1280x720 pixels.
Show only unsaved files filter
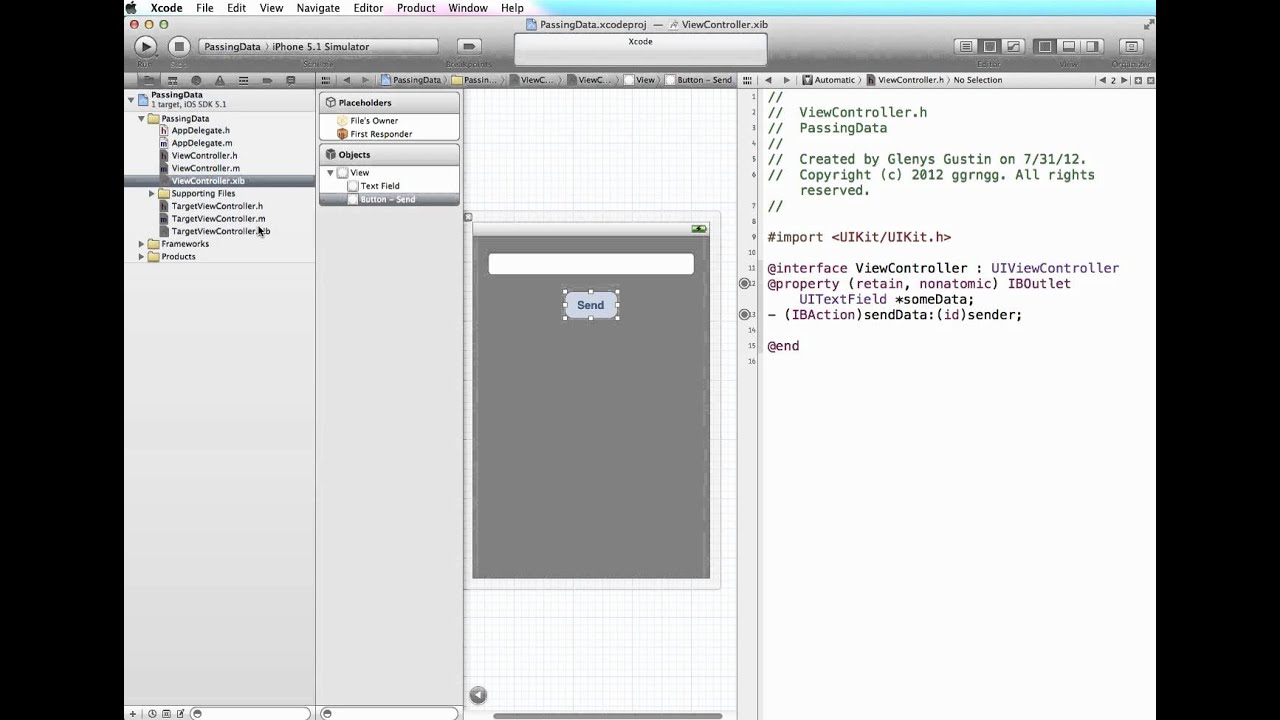(x=180, y=713)
